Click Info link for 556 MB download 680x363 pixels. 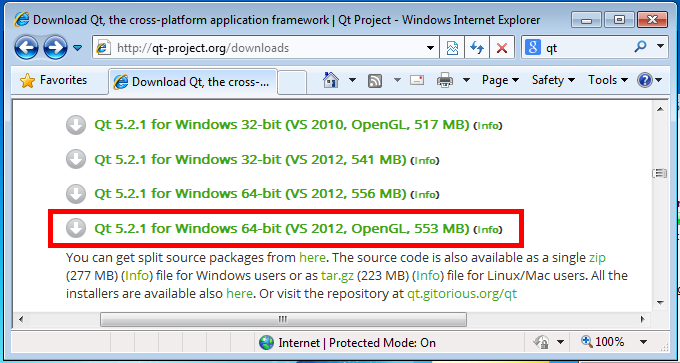(x=425, y=195)
